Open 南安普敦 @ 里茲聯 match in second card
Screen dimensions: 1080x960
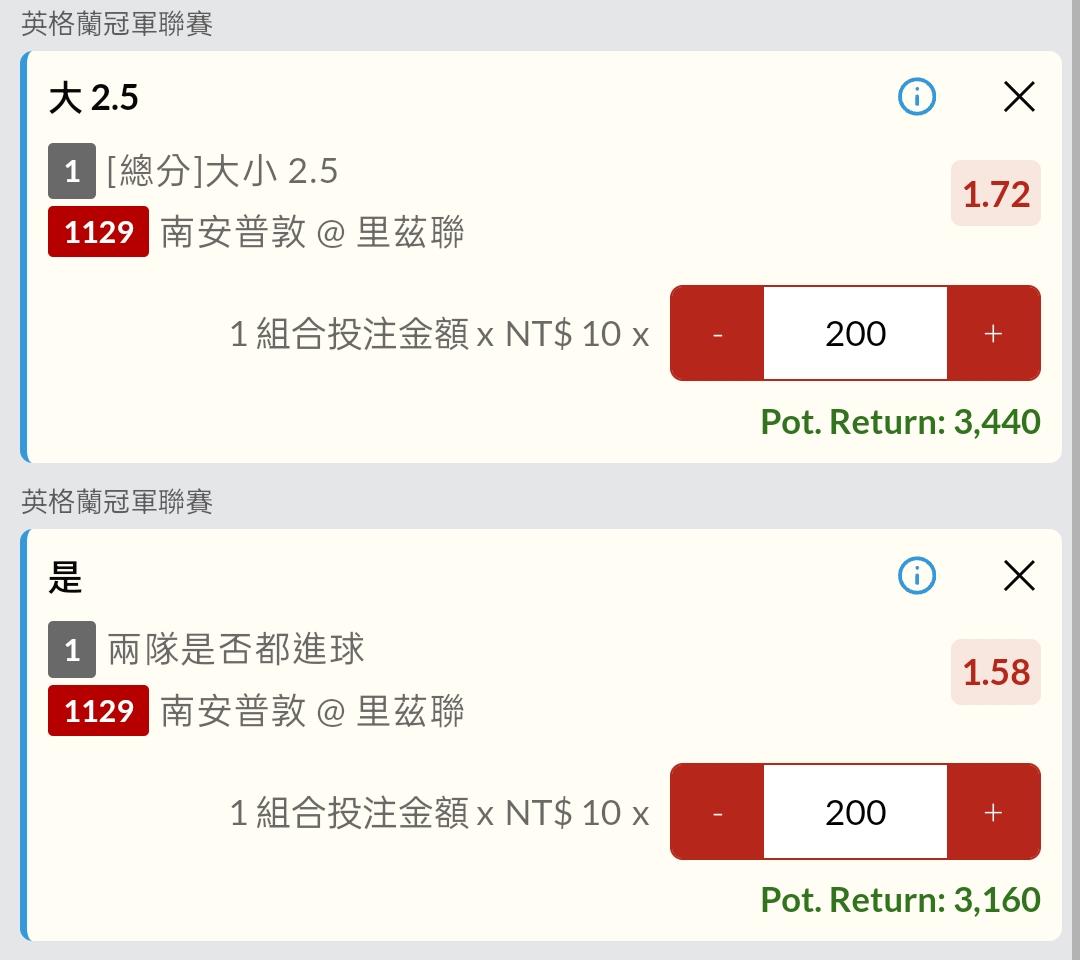pyautogui.click(x=312, y=711)
